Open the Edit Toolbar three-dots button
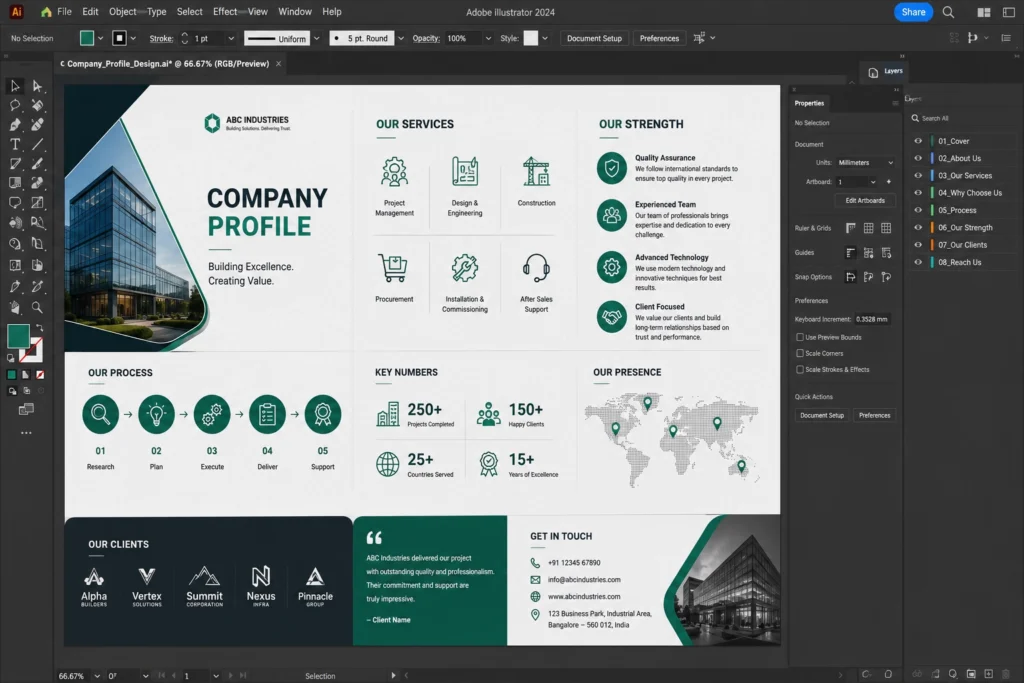 [x=26, y=433]
